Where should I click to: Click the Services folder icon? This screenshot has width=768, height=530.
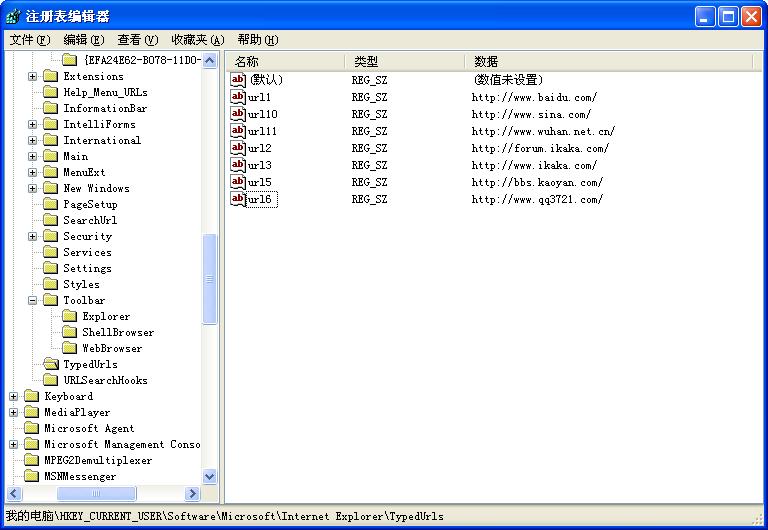tap(50, 252)
